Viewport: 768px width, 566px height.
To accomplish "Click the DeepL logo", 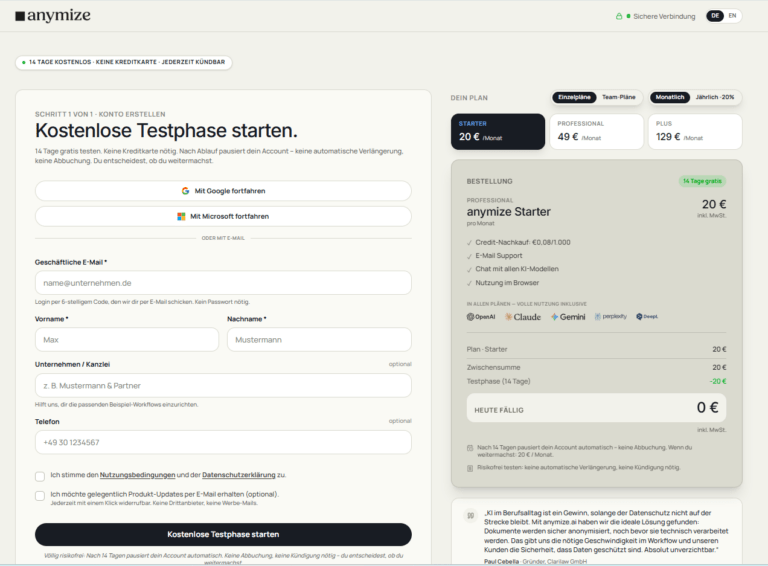I will [x=647, y=317].
